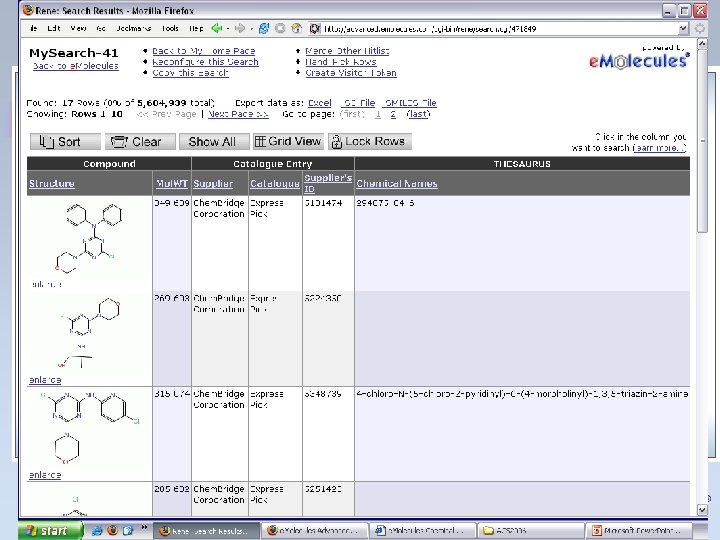
Task: Jump to results page 2
Action: [393, 114]
